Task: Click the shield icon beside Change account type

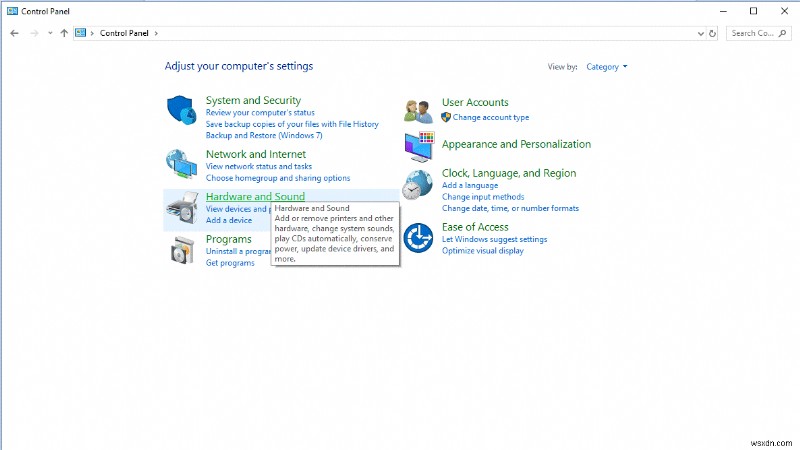Action: pos(446,117)
